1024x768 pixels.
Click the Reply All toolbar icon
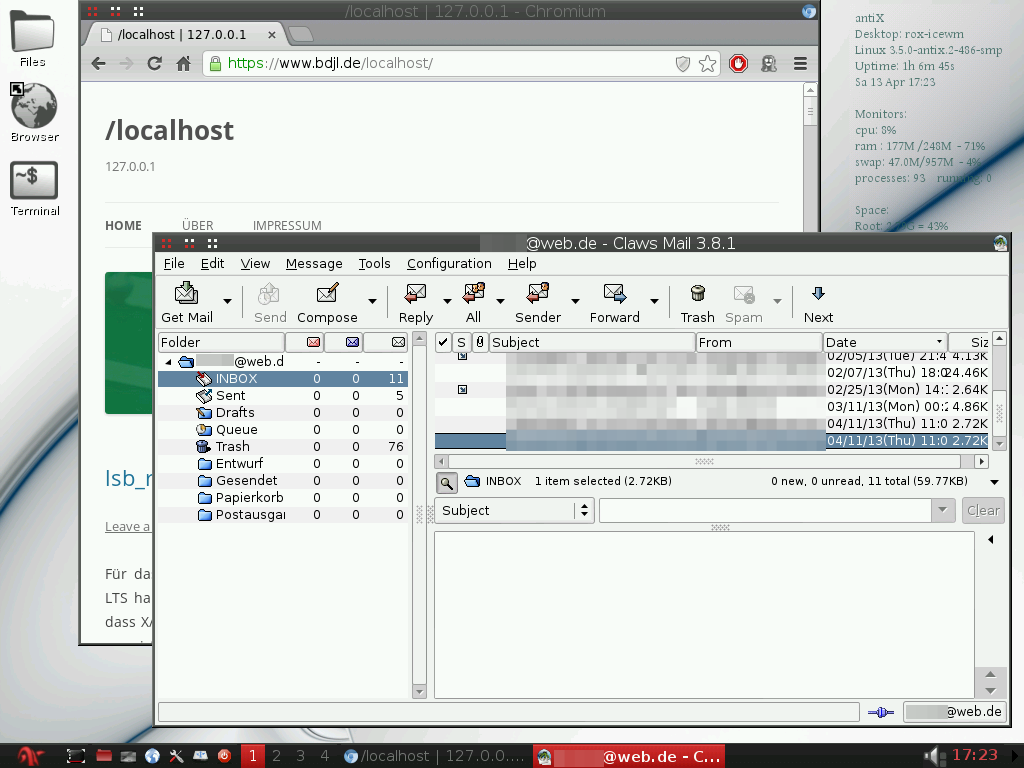click(473, 294)
